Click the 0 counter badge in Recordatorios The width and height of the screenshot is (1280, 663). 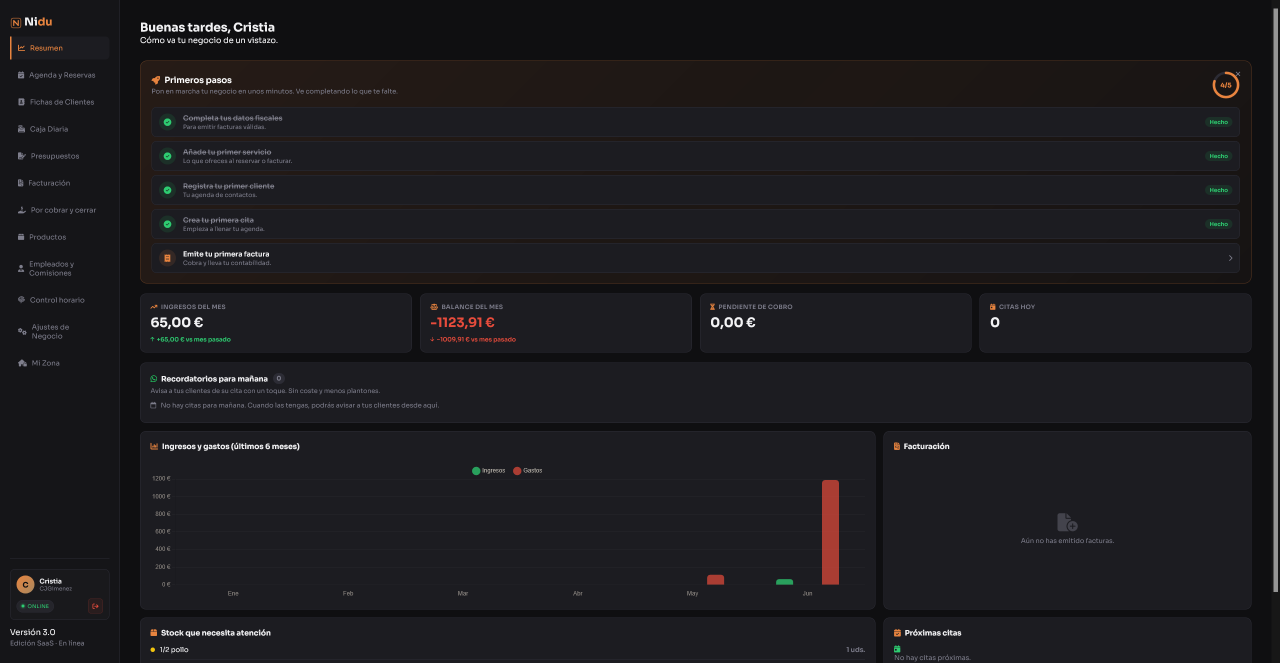[279, 379]
